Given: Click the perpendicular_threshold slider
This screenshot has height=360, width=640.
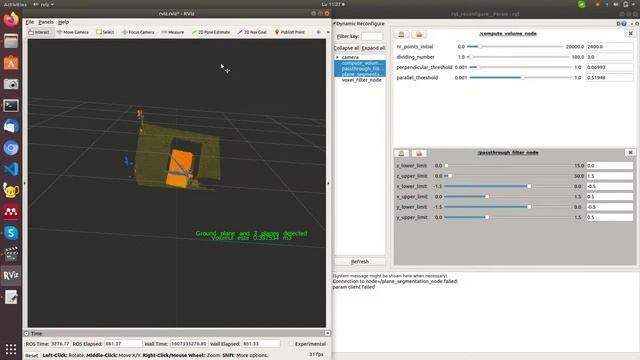Looking at the screenshot, I should coord(521,67).
